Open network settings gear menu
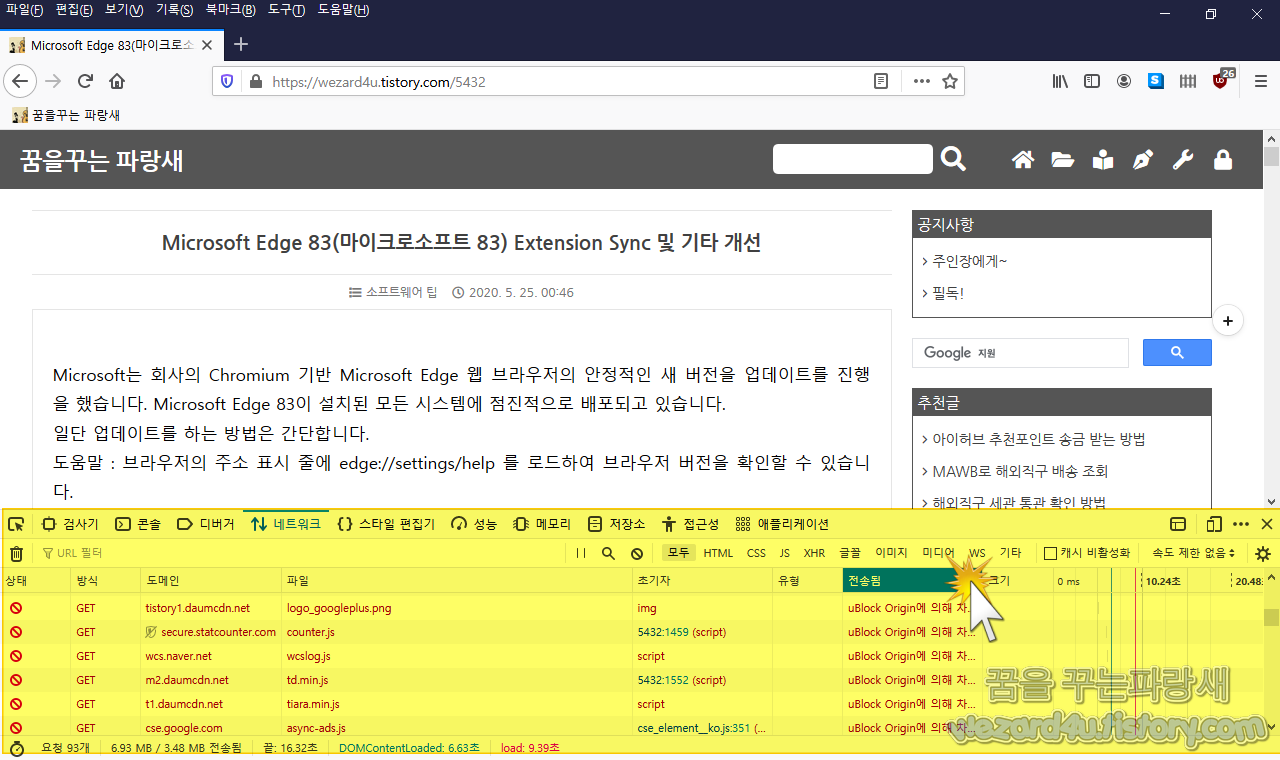The width and height of the screenshot is (1280, 760). 1263,553
